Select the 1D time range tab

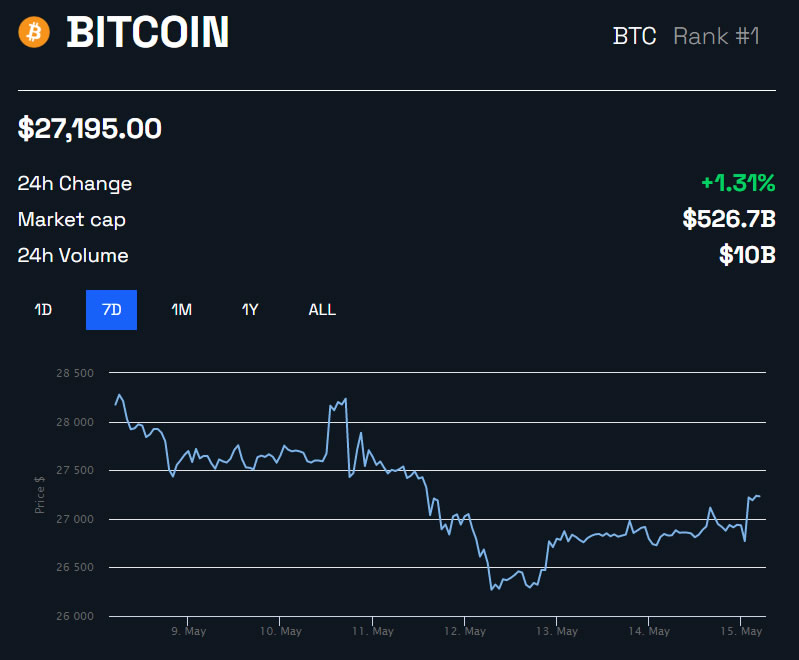click(43, 310)
